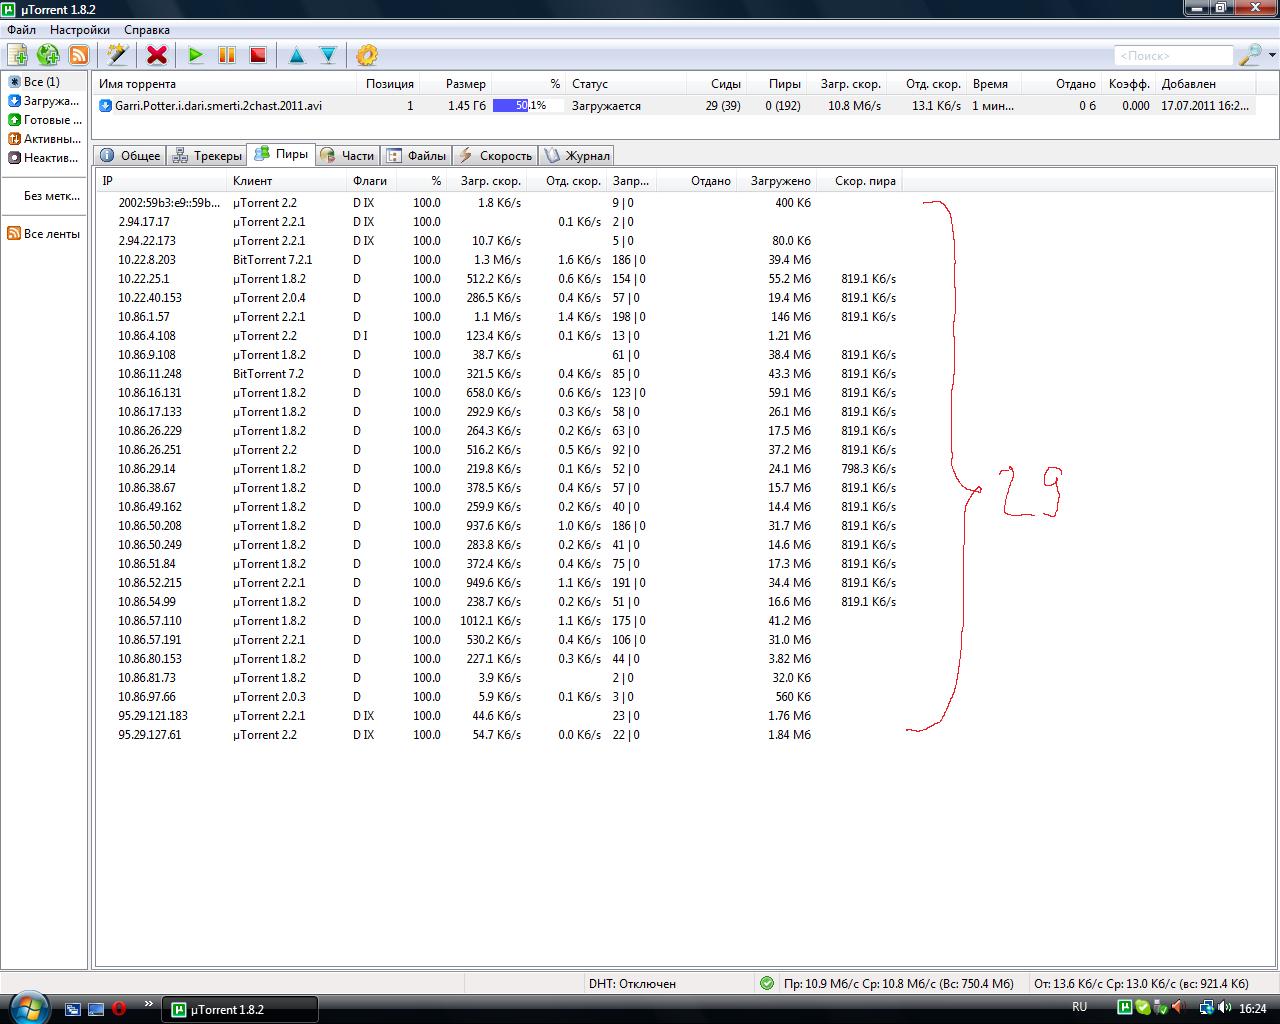Select the Готовые sidebar category

coord(42,120)
